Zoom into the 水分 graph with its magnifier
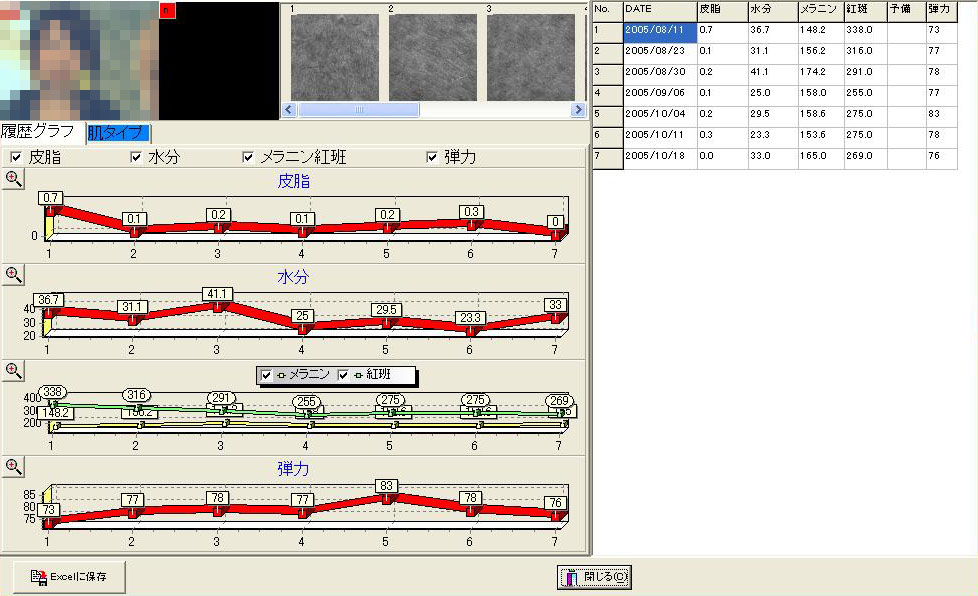 click(14, 274)
